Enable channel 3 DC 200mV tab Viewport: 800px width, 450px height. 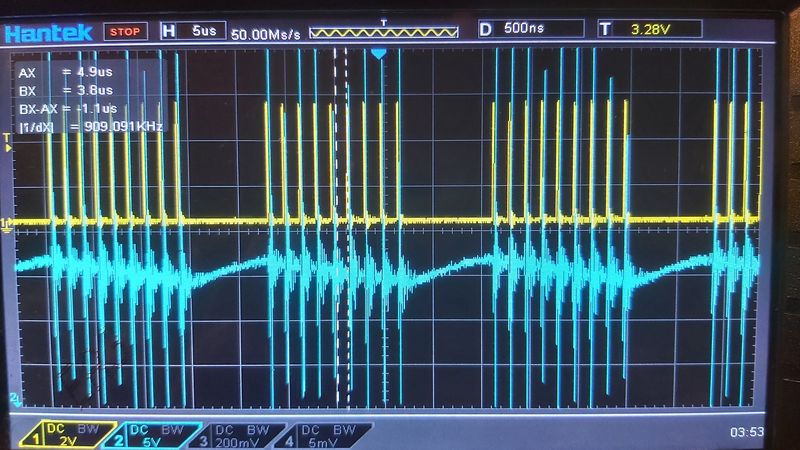click(x=237, y=436)
